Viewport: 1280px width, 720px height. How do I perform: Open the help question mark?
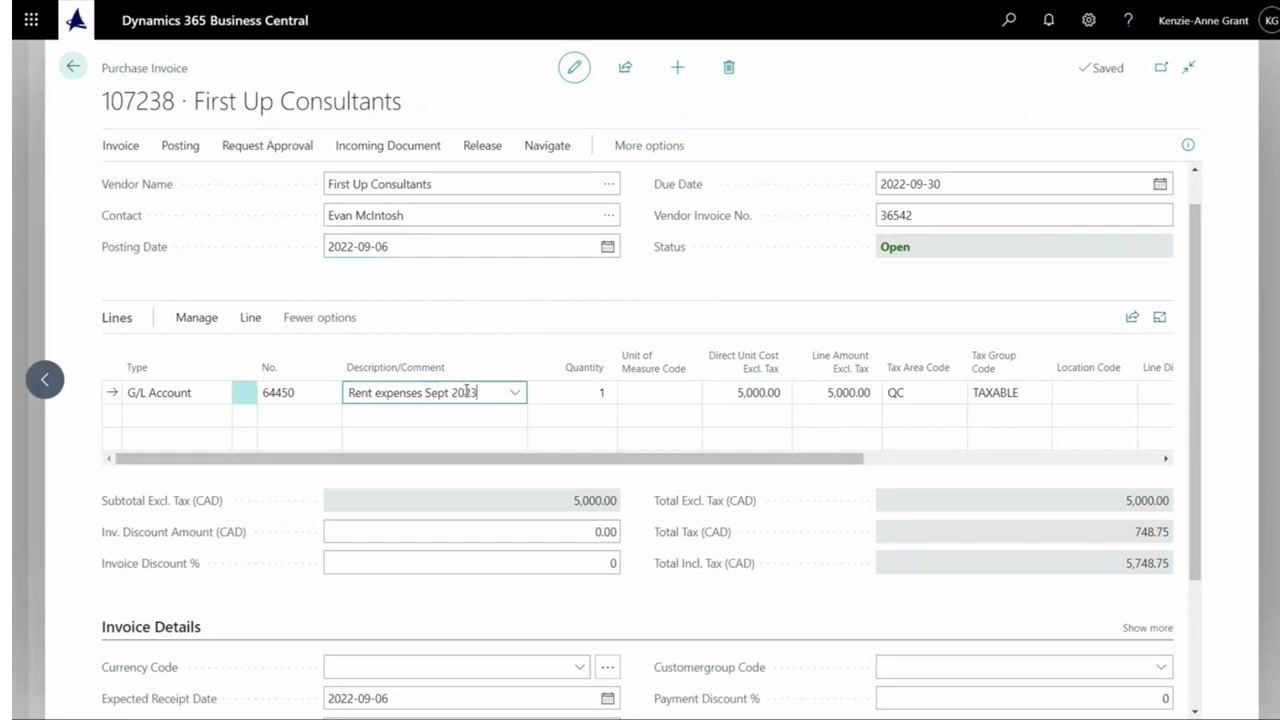(x=1128, y=20)
